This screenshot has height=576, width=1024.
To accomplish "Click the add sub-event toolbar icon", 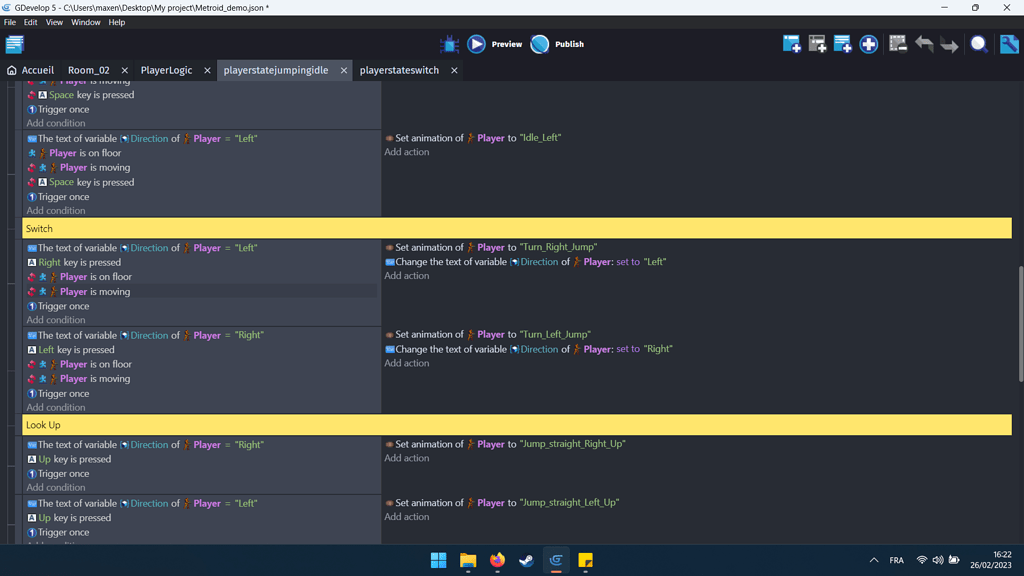I will coord(817,44).
